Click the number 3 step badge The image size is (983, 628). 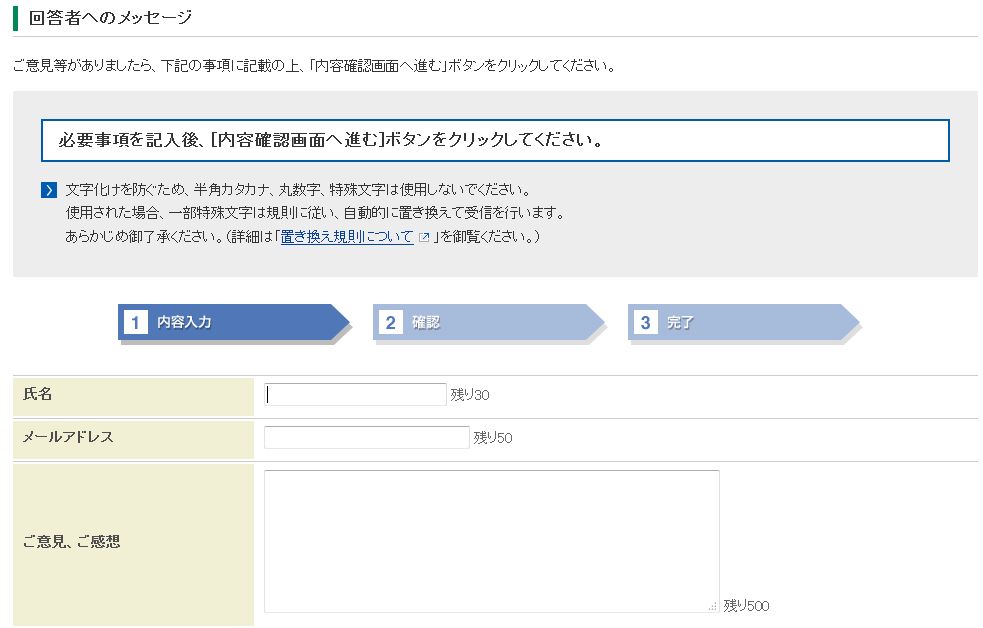click(646, 322)
